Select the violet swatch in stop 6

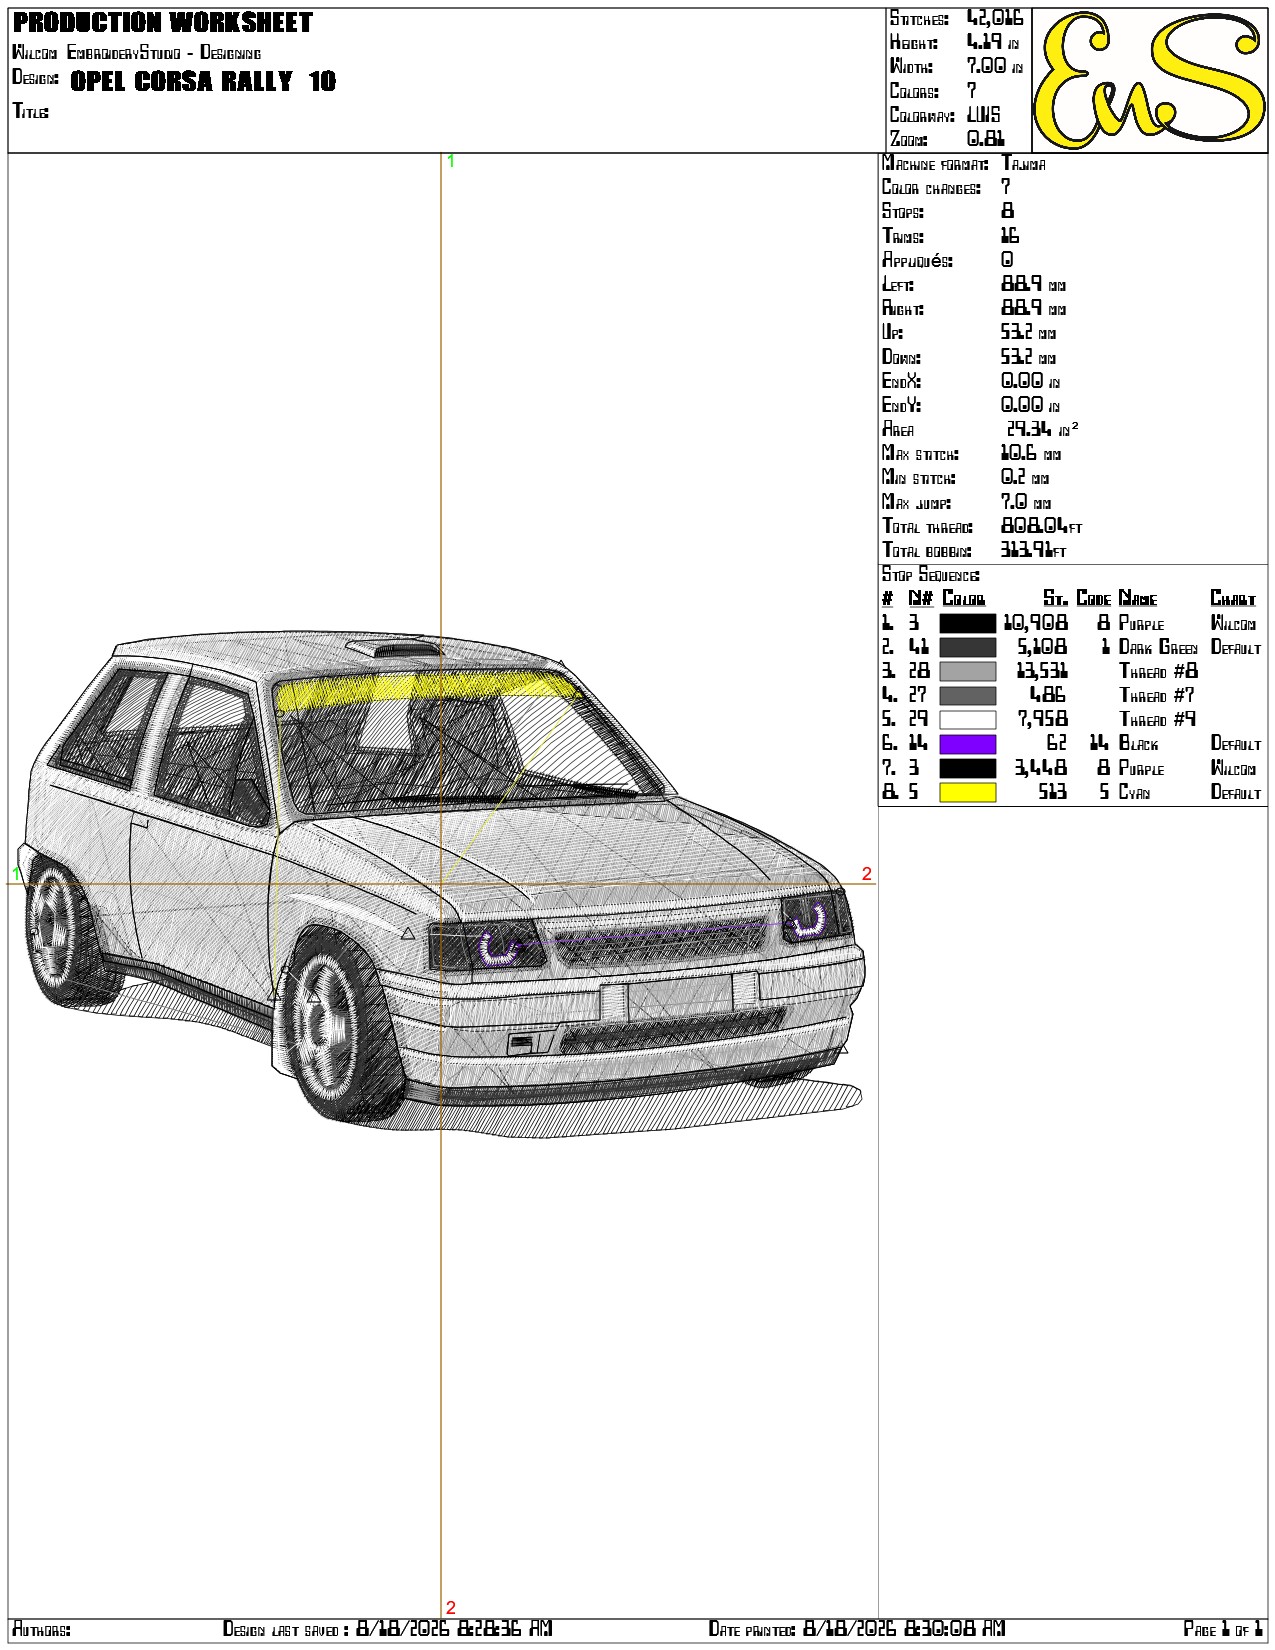[967, 744]
